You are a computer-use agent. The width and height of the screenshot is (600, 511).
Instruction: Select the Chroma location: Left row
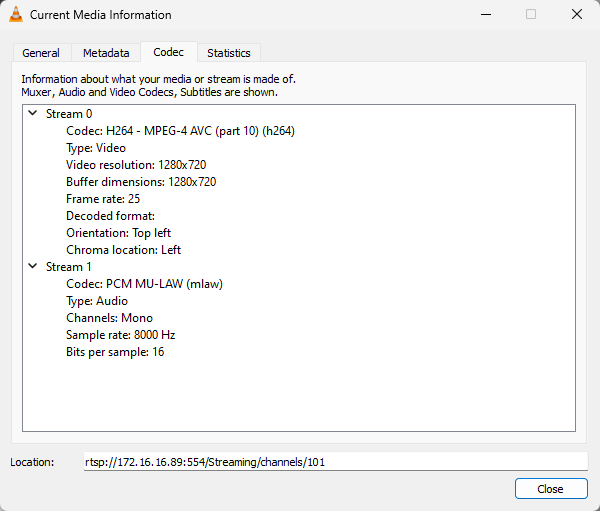123,250
